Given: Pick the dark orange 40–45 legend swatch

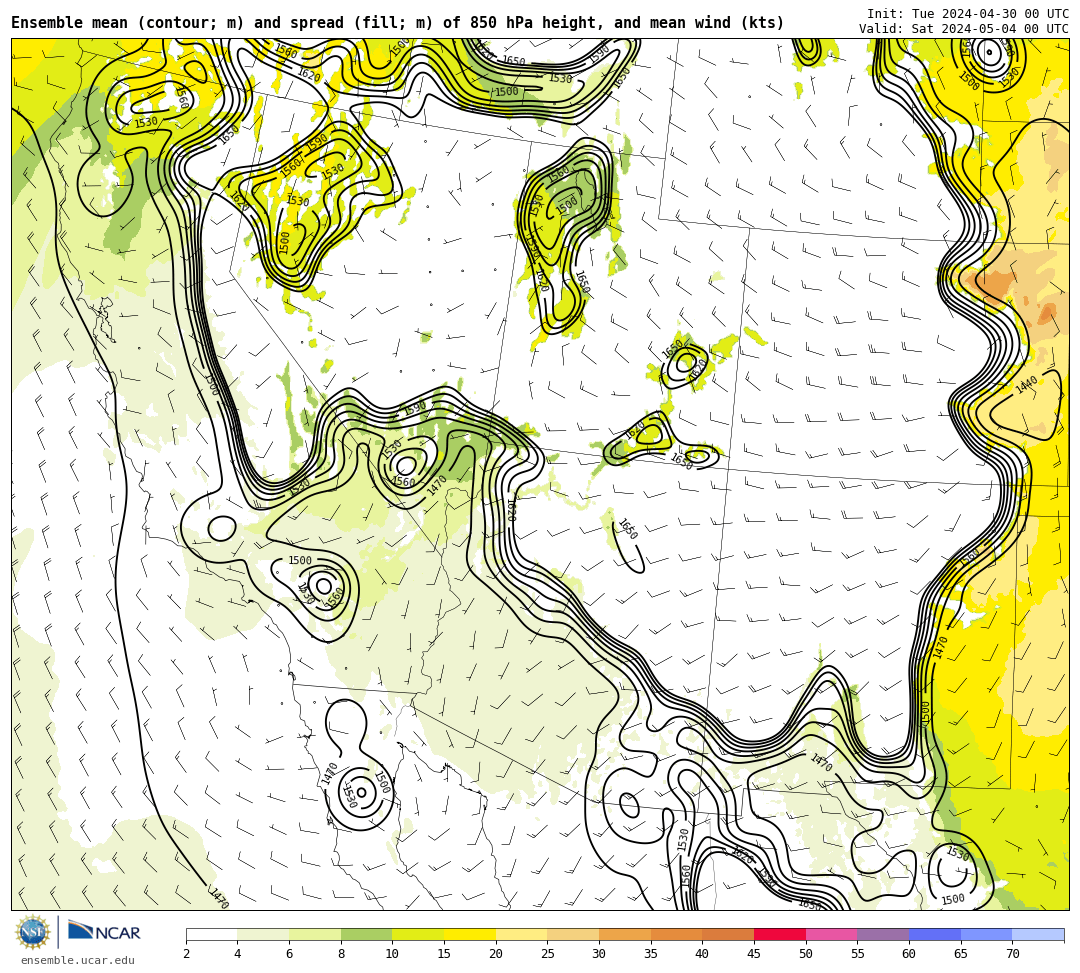Looking at the screenshot, I should (x=728, y=934).
